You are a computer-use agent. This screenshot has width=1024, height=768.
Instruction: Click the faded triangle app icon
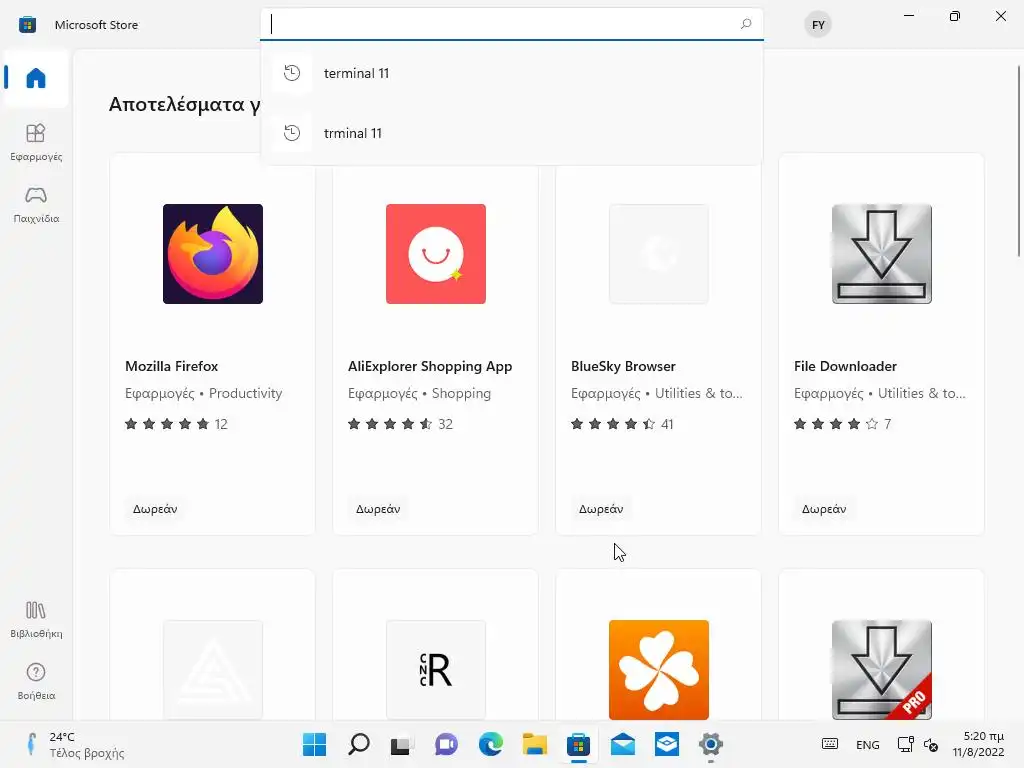pos(213,669)
